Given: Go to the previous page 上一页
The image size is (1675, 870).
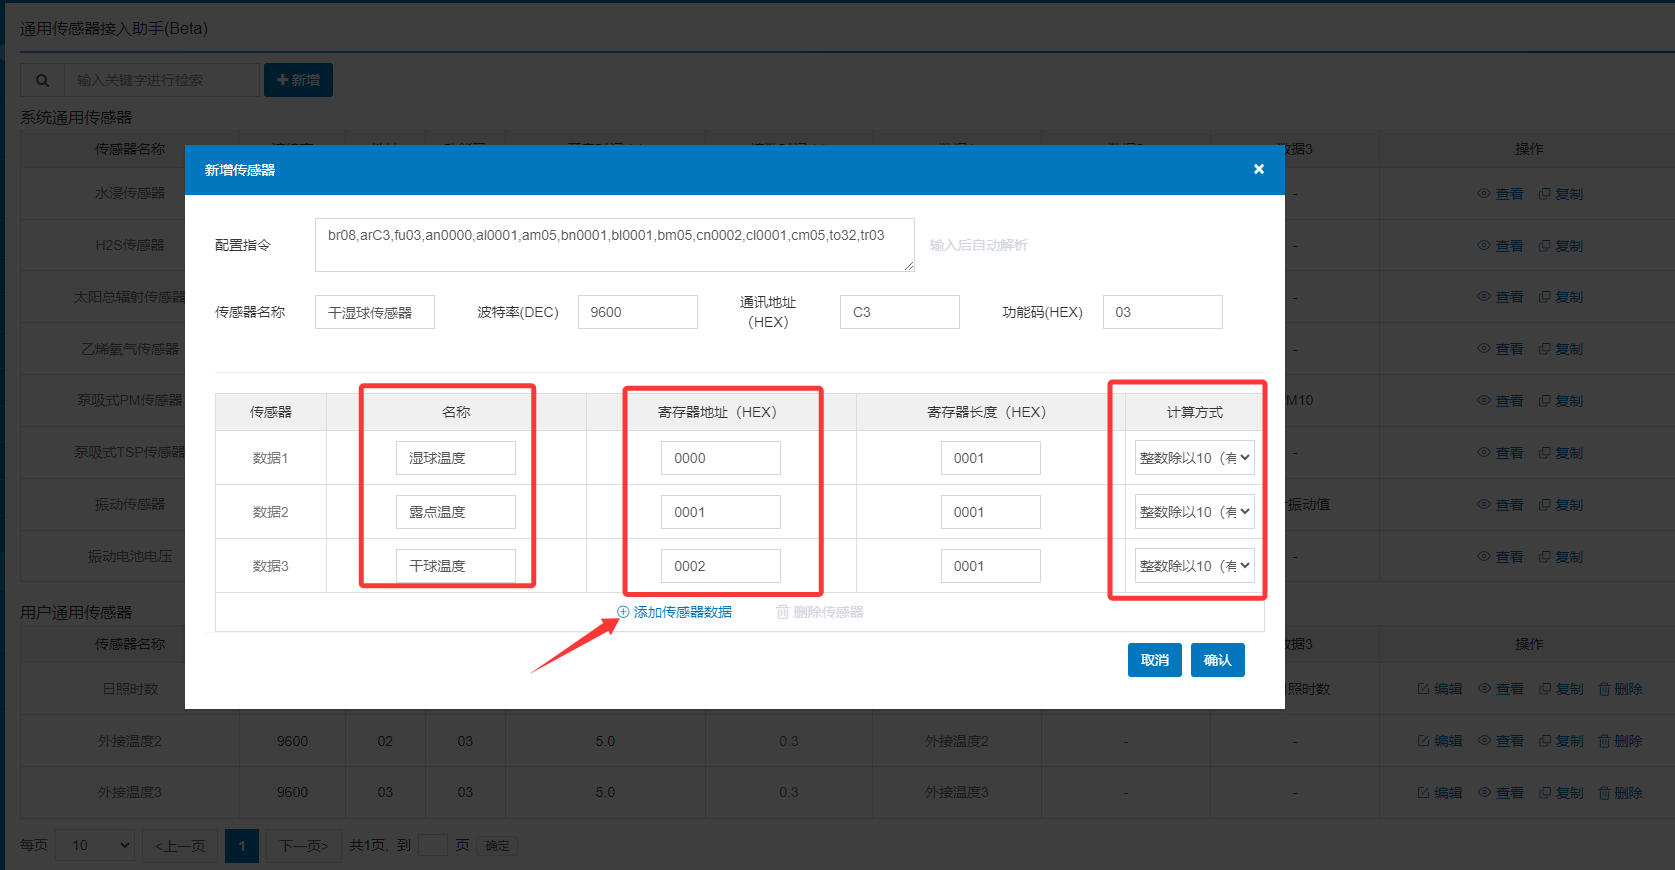Looking at the screenshot, I should coord(180,845).
